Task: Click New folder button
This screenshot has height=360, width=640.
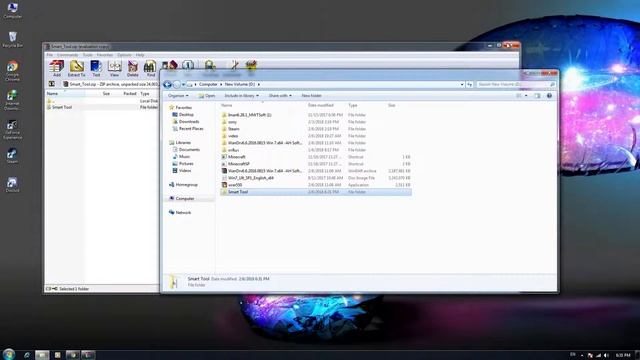Action: click(x=311, y=96)
